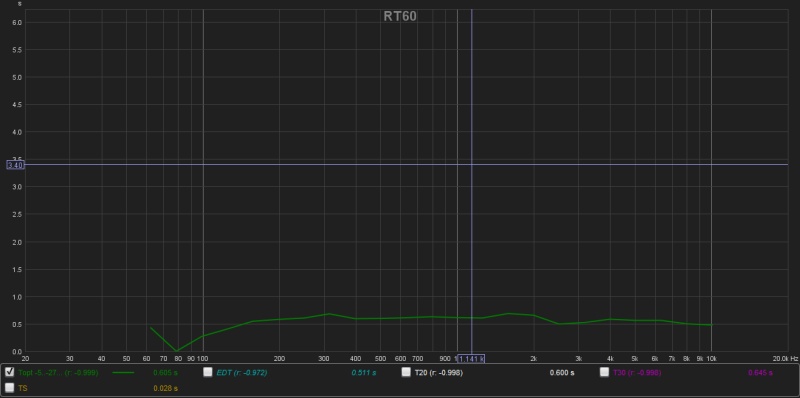Click the RT60 graph title
This screenshot has width=800, height=398.
coord(400,16)
